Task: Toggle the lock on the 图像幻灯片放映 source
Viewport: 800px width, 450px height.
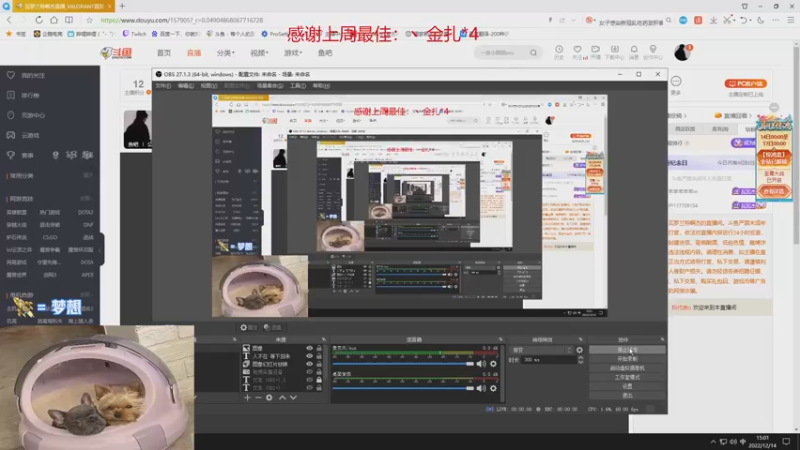Action: tap(319, 364)
